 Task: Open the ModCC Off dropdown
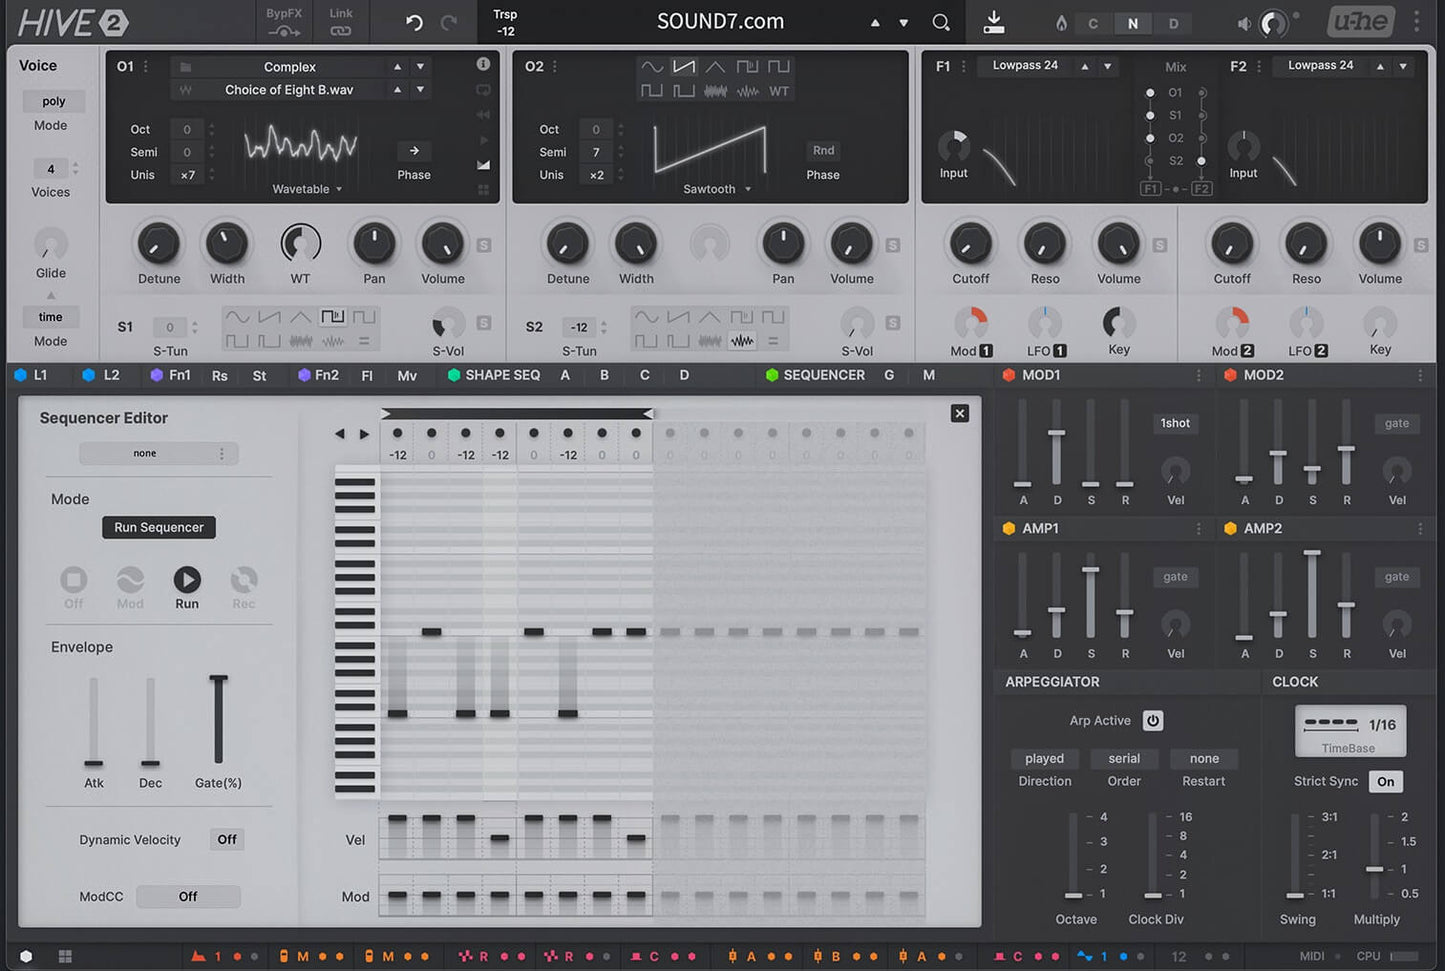[x=188, y=897]
